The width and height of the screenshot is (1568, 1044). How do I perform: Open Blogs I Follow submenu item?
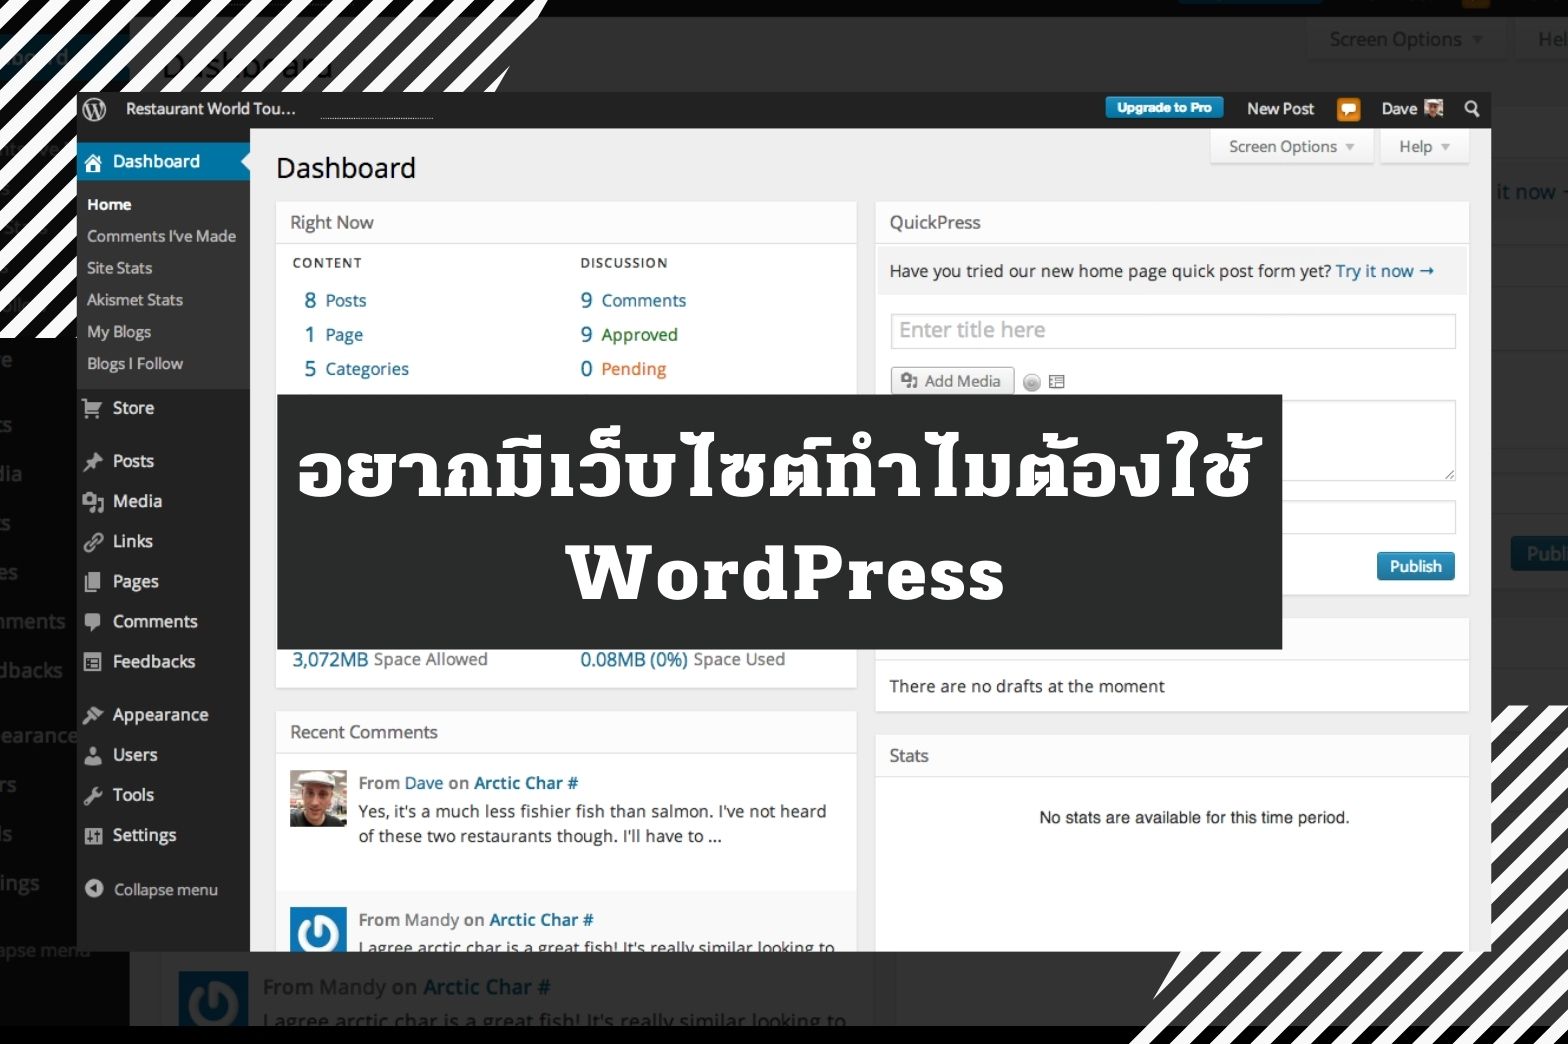pyautogui.click(x=135, y=364)
